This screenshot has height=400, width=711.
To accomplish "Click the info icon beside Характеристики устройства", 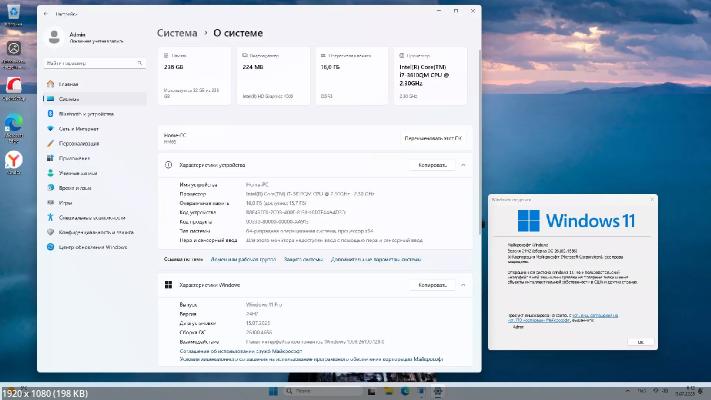I will [168, 165].
